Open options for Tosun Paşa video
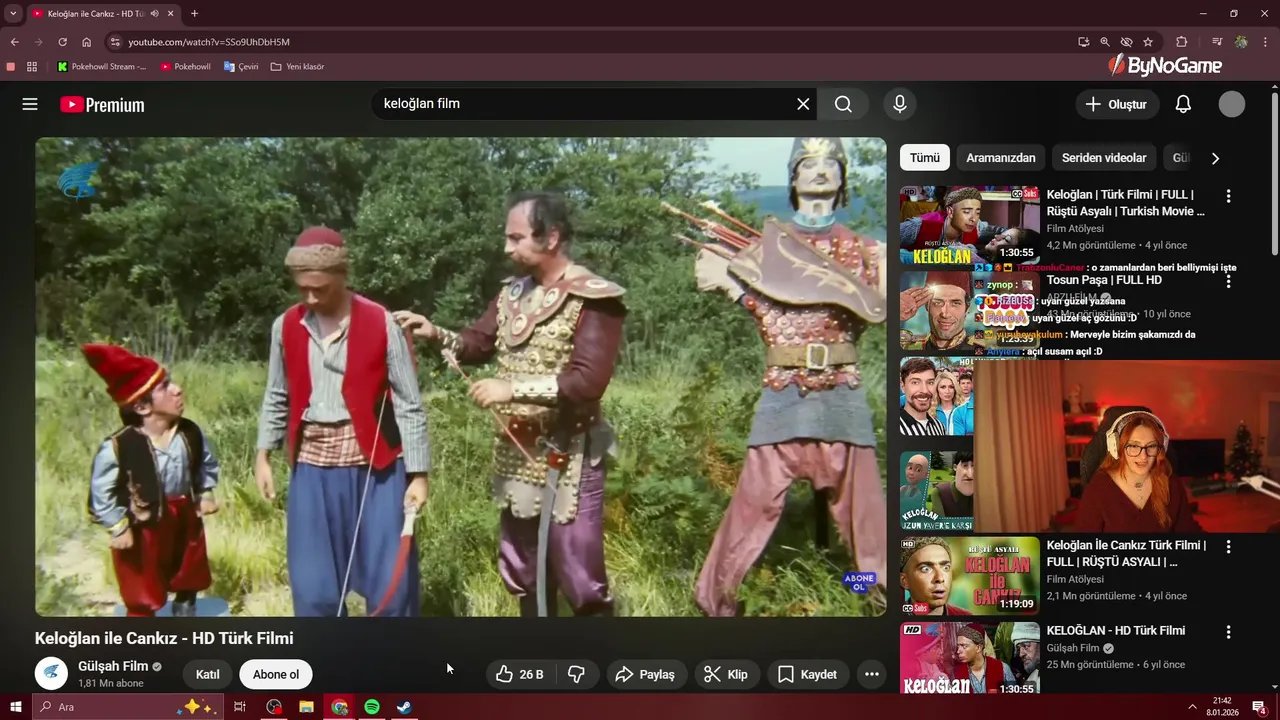The image size is (1280, 720). 1229,281
